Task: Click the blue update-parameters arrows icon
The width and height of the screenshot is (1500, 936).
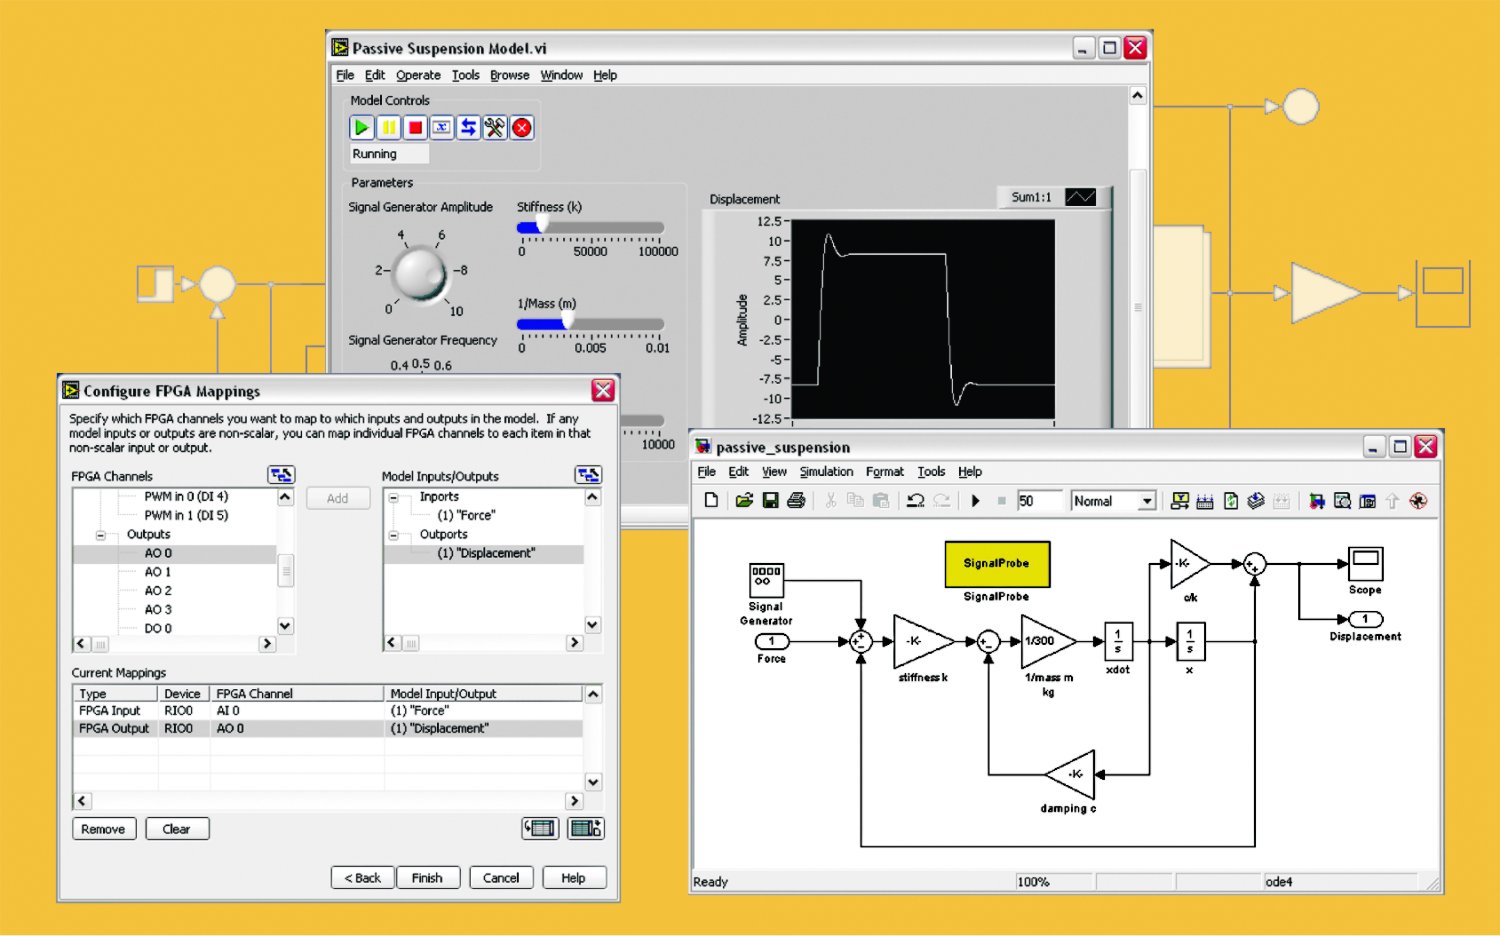Action: [467, 127]
